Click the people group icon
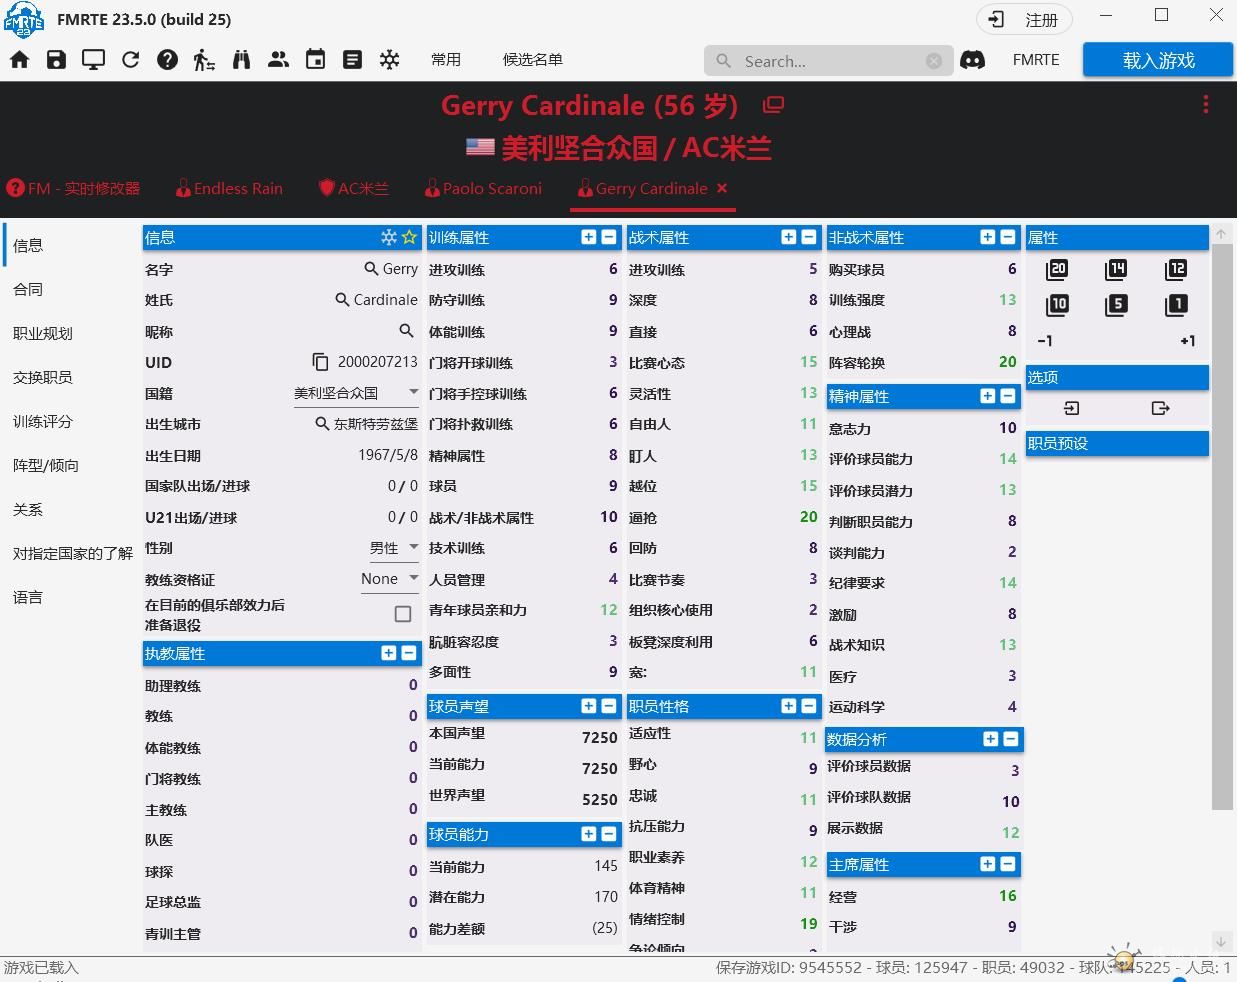This screenshot has height=982, width=1237. pyautogui.click(x=279, y=60)
